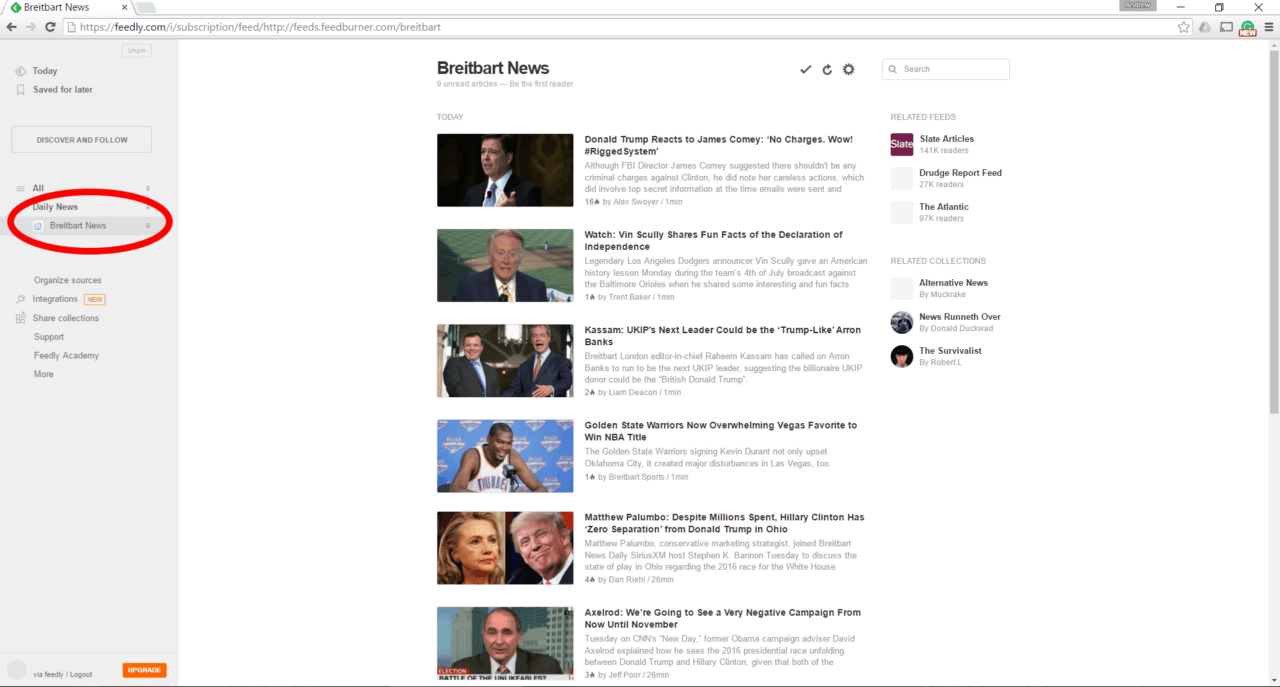Open Clinton and Trump Ohio article thumbnail
Screen dimensions: 1280x687
point(505,548)
